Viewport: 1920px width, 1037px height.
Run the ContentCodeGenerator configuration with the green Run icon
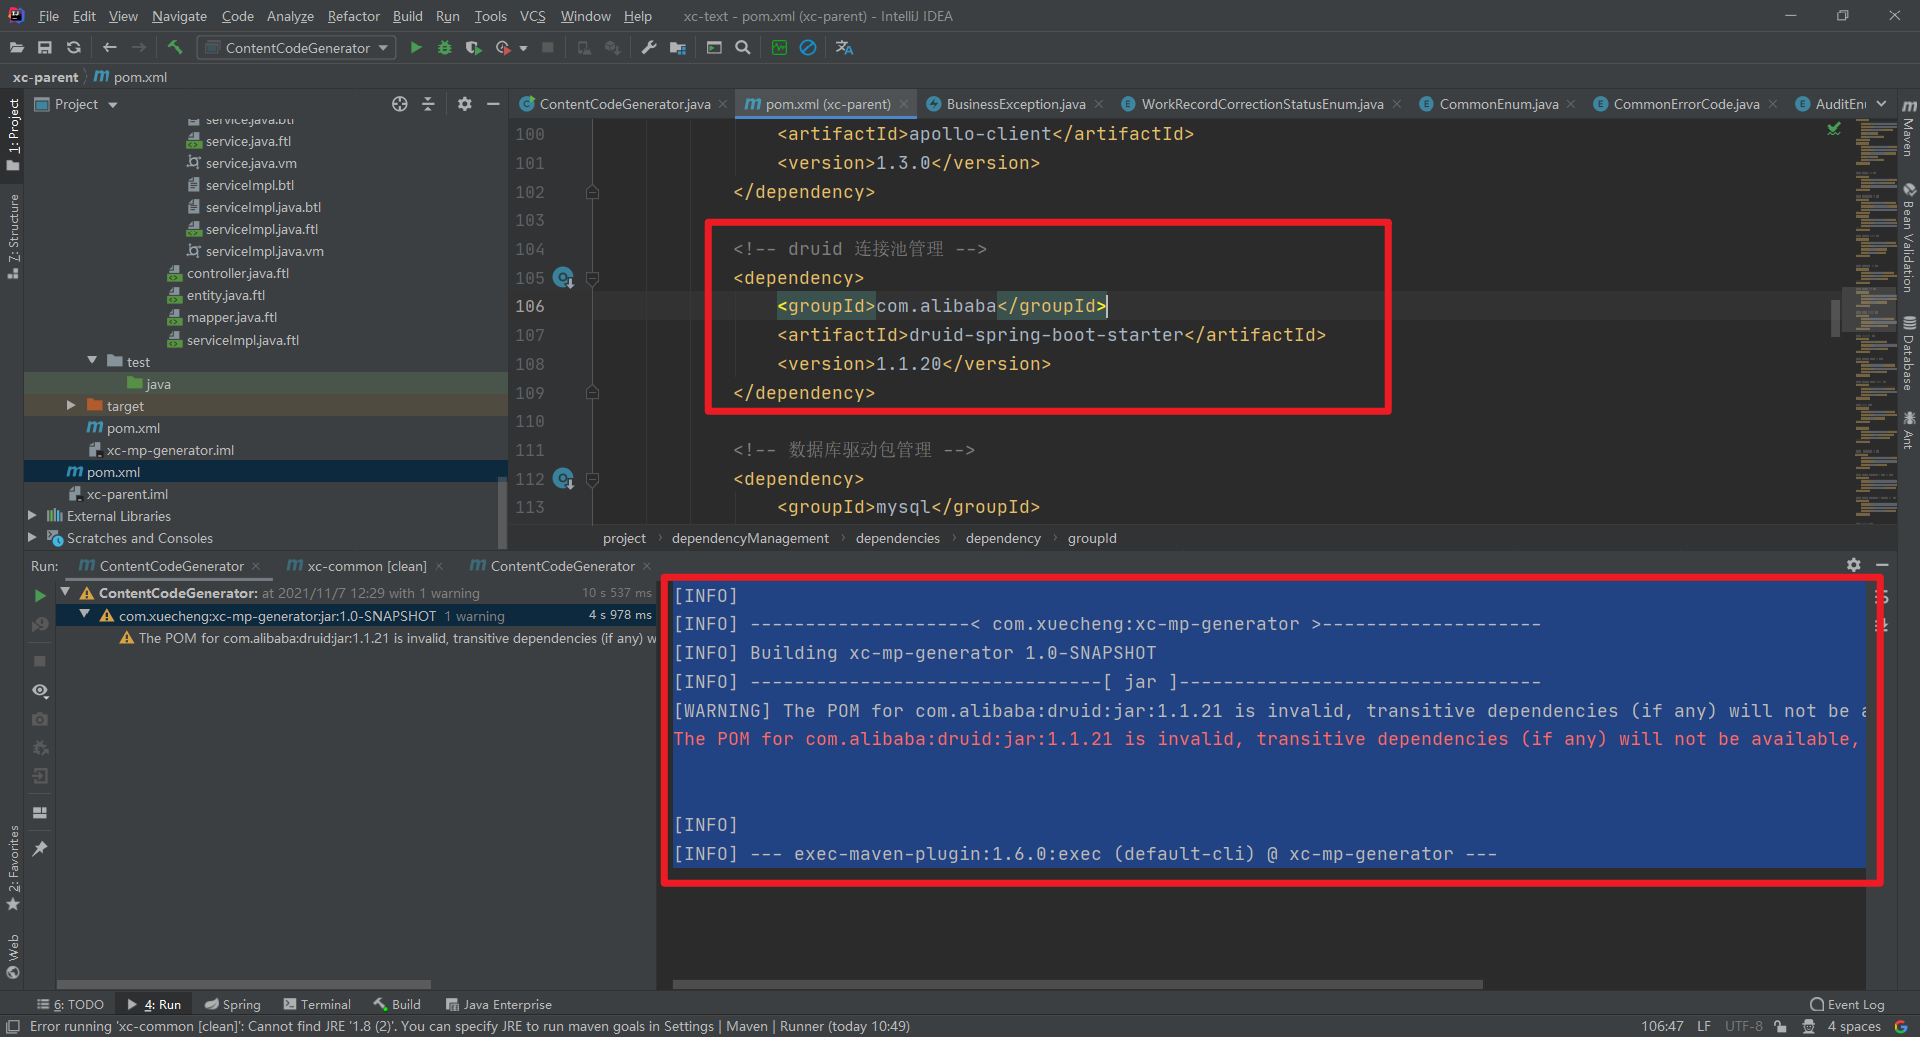415,47
